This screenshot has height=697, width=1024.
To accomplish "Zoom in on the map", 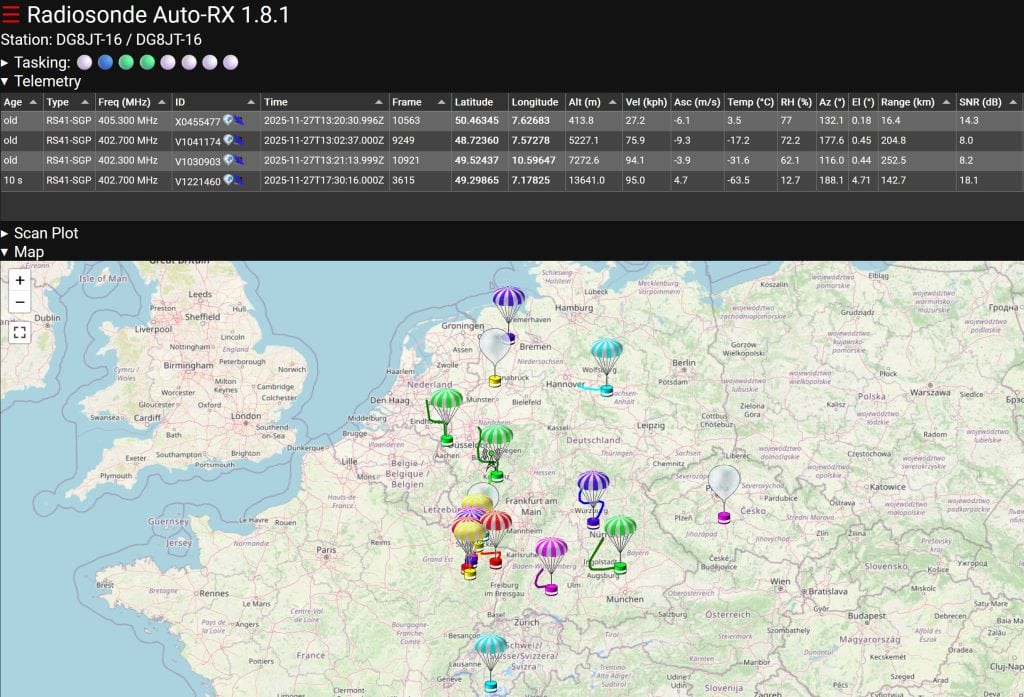I will 20,280.
